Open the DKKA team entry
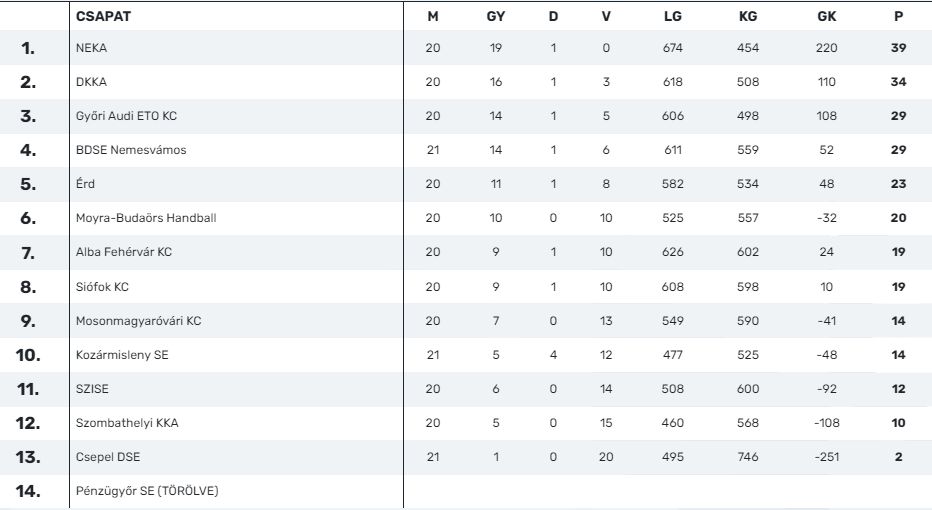932x510 pixels. coord(91,82)
